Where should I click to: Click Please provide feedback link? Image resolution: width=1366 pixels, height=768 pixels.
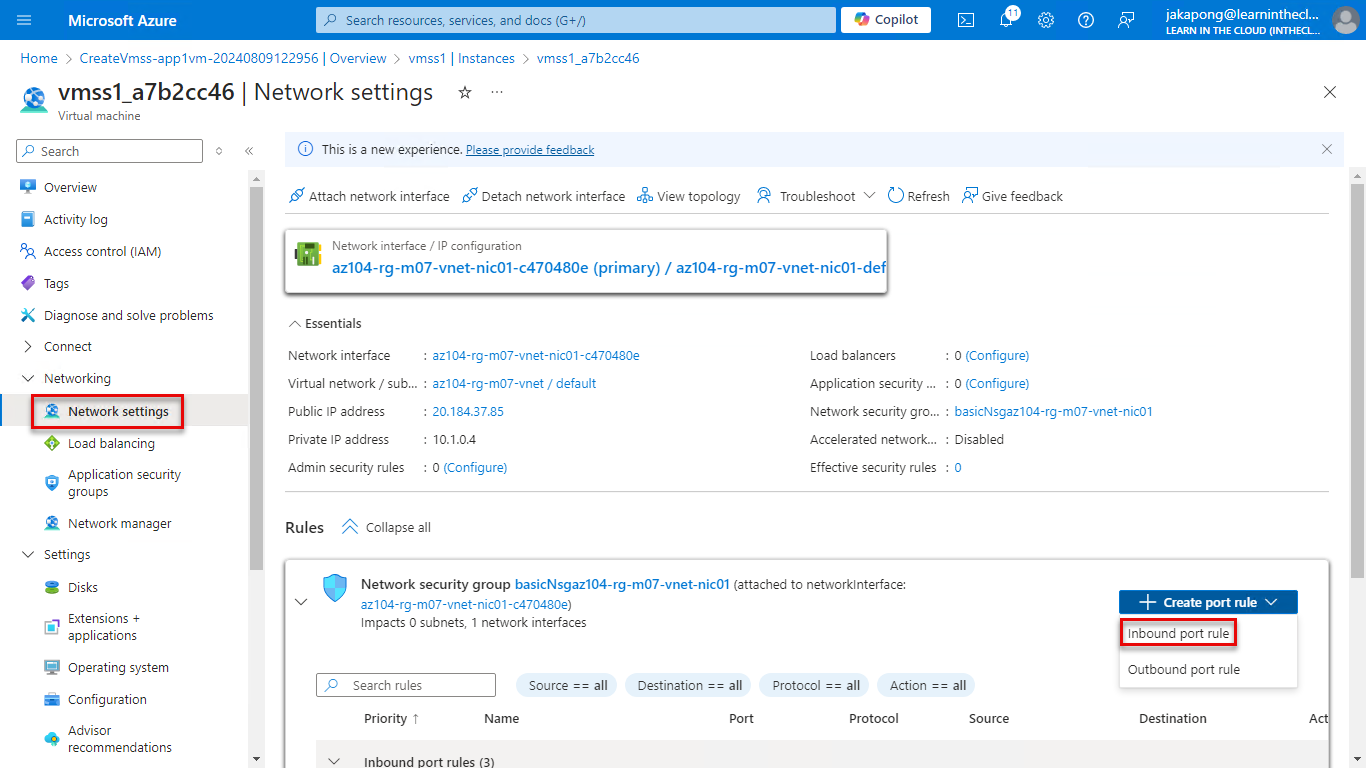pyautogui.click(x=530, y=150)
